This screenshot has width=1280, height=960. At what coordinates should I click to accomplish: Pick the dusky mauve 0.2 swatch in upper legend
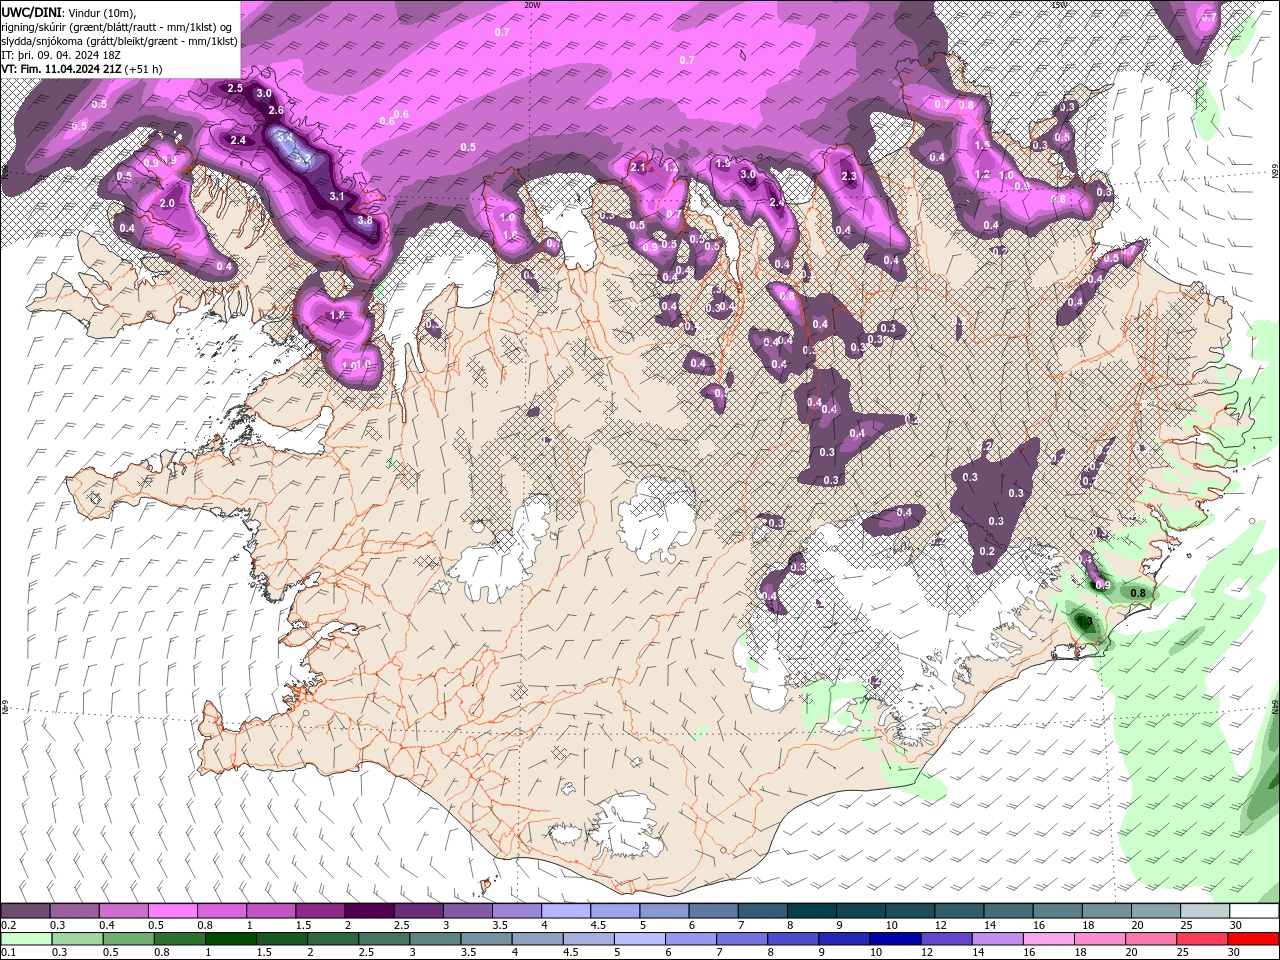(x=25, y=911)
